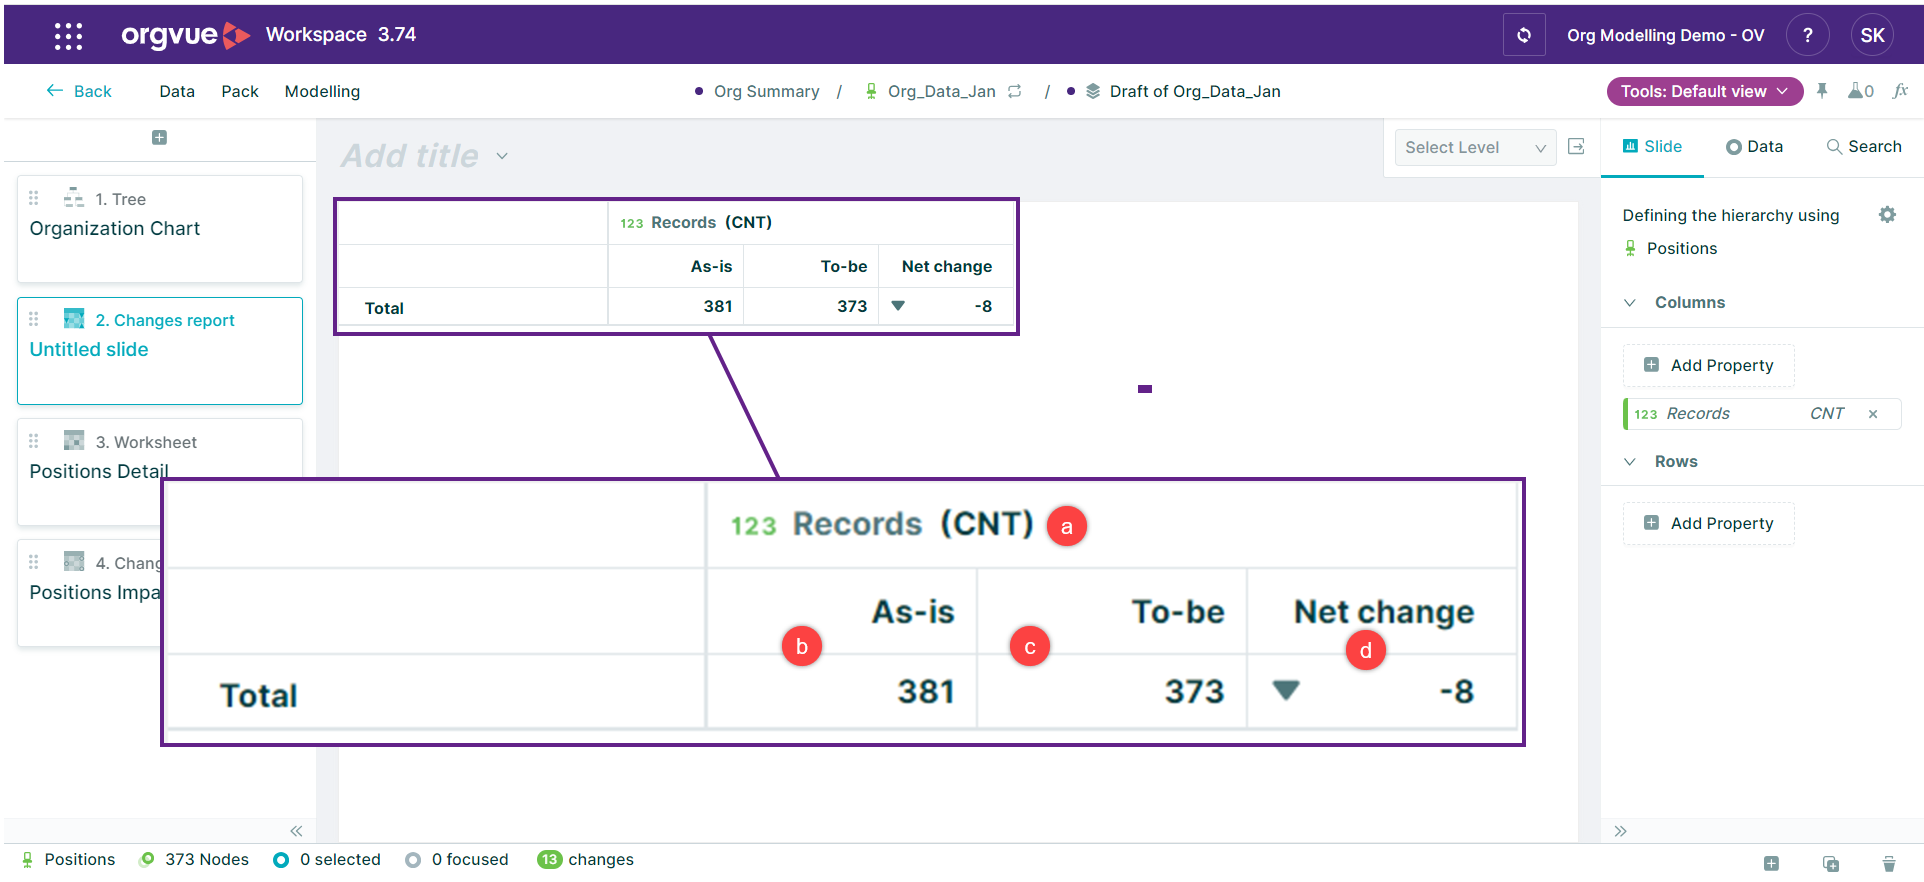
Task: Click the delete trash icon at bottom
Action: coord(1888,863)
